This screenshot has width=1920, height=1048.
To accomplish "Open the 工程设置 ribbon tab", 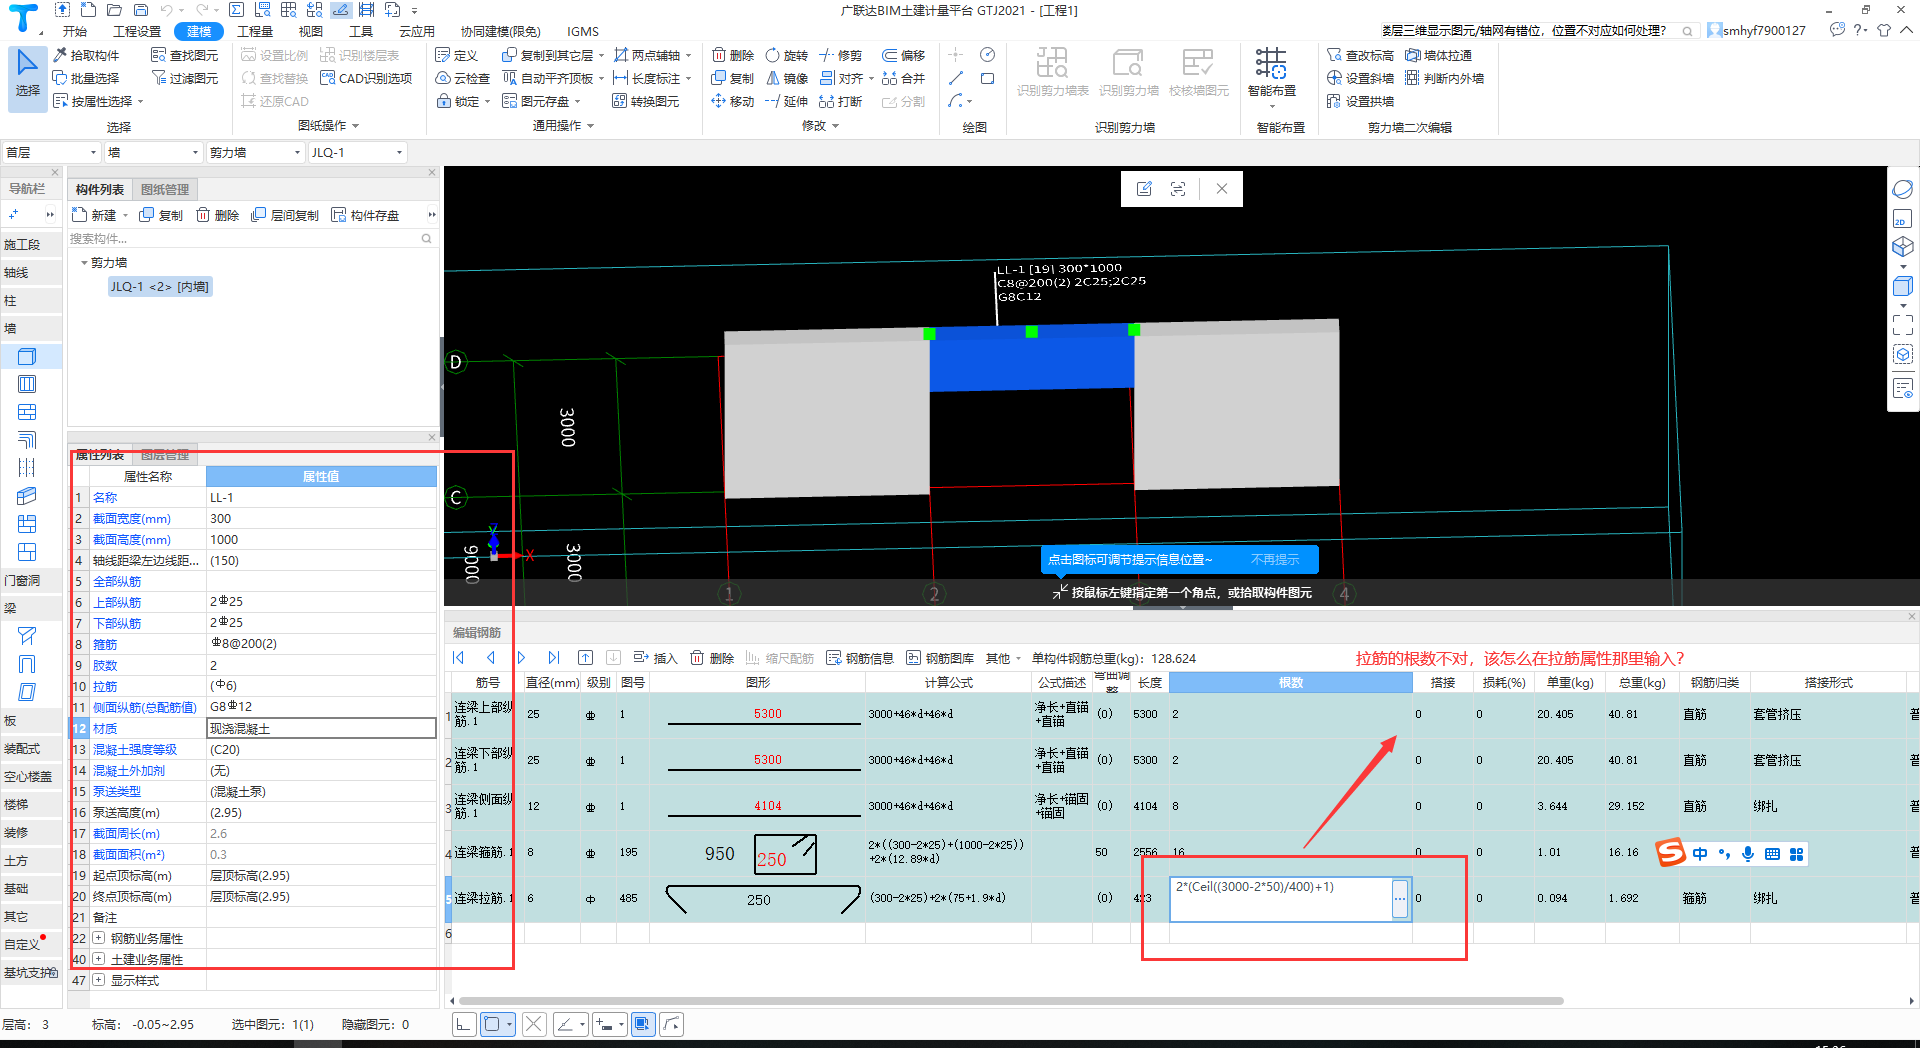I will [137, 31].
